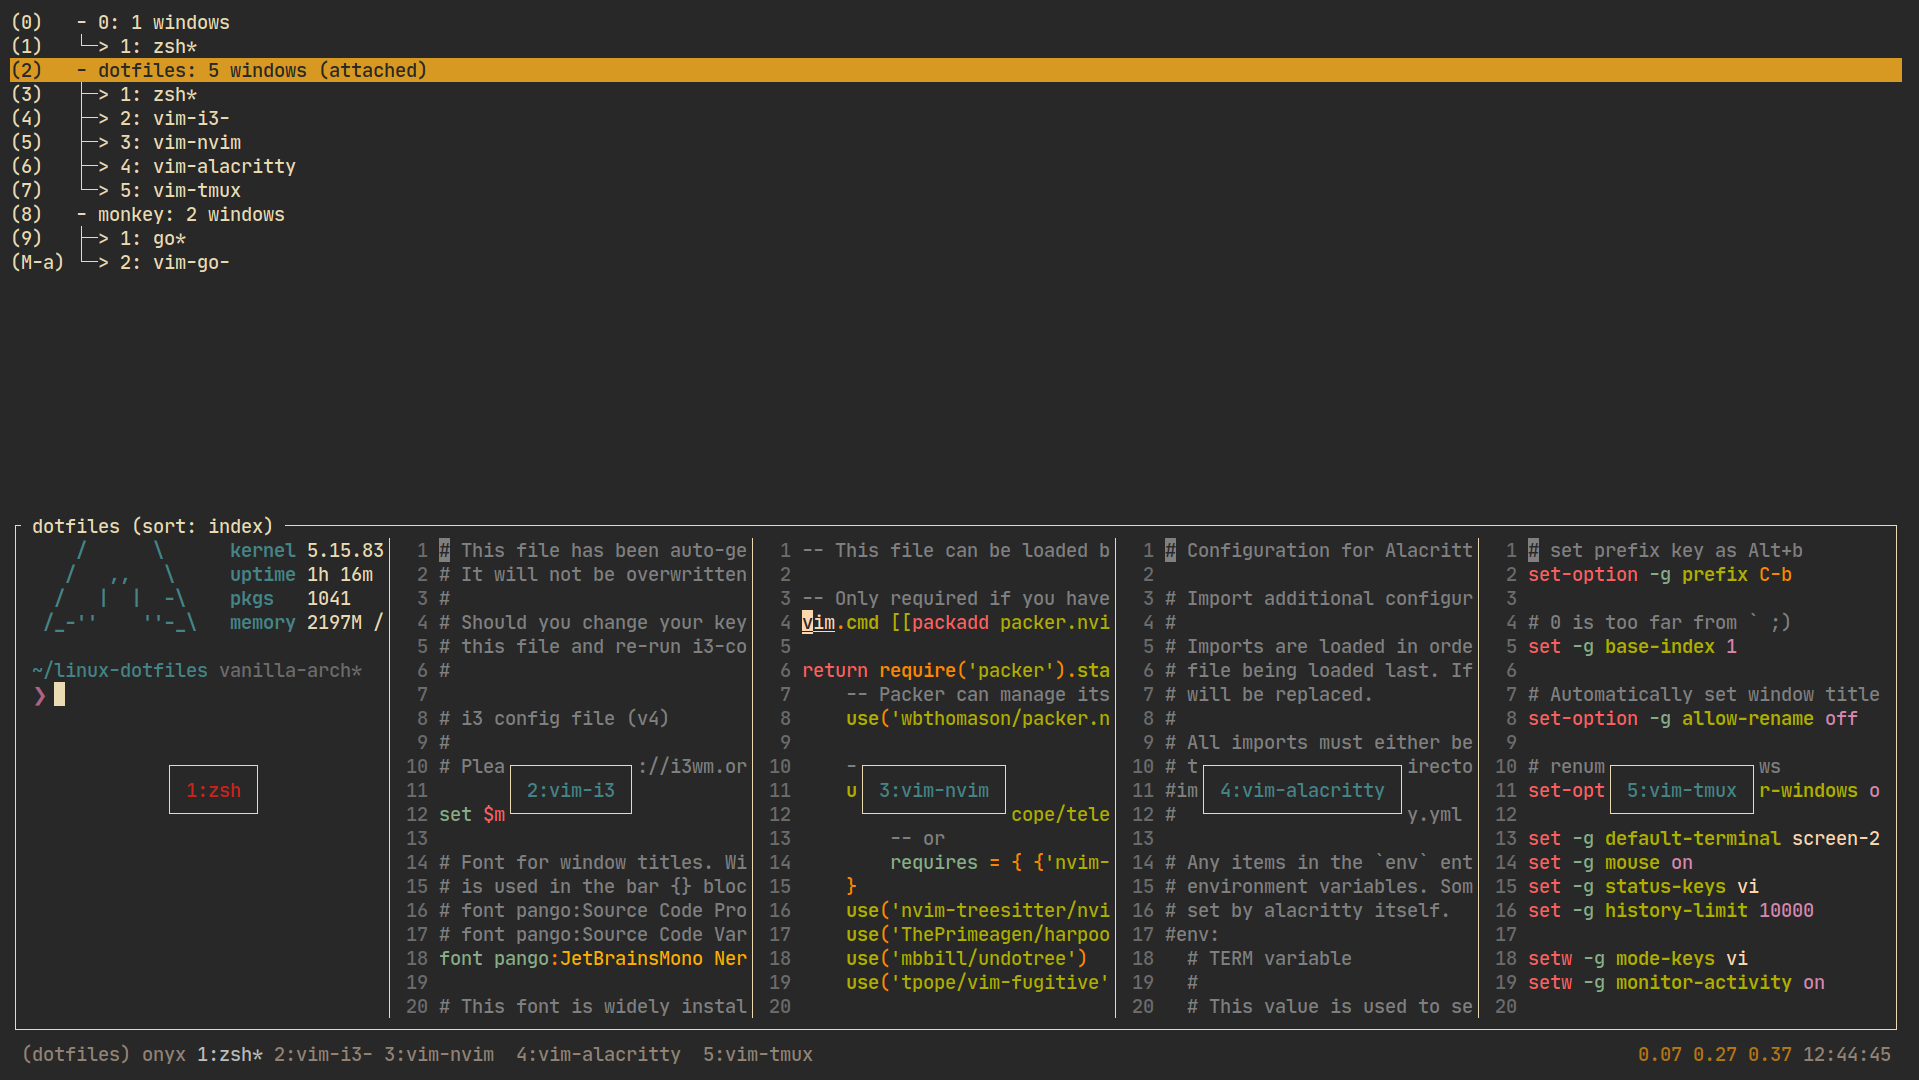The height and width of the screenshot is (1080, 1919).
Task: Click '#env:' line in alacritty preview
Action: pos(1192,934)
